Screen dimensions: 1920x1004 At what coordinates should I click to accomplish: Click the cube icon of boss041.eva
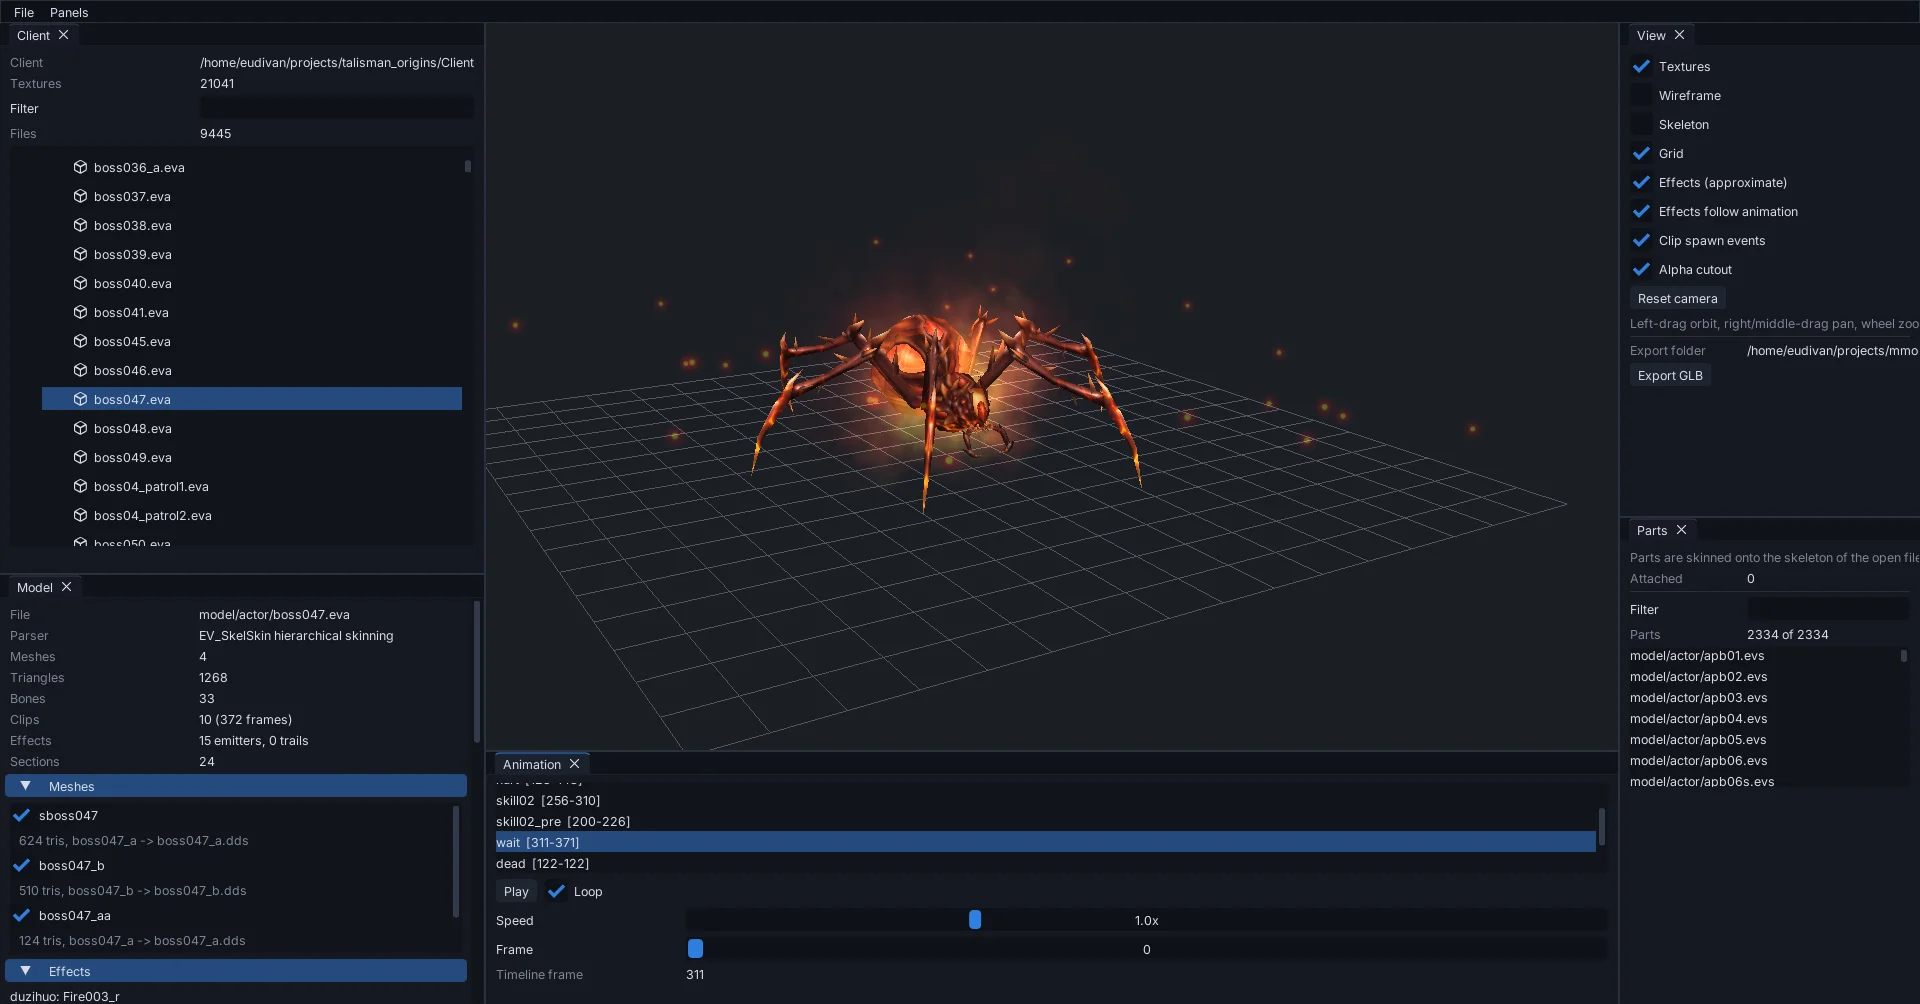(80, 312)
